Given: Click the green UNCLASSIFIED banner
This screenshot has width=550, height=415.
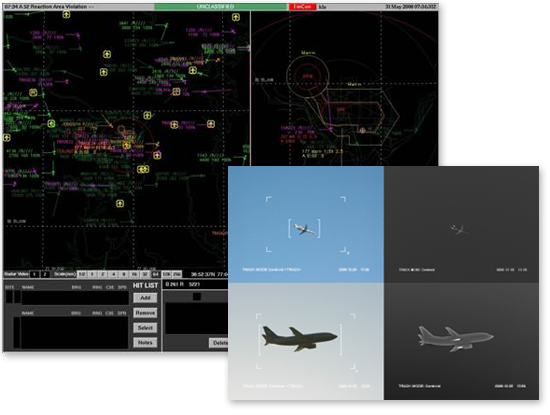Looking at the screenshot, I should [x=221, y=7].
